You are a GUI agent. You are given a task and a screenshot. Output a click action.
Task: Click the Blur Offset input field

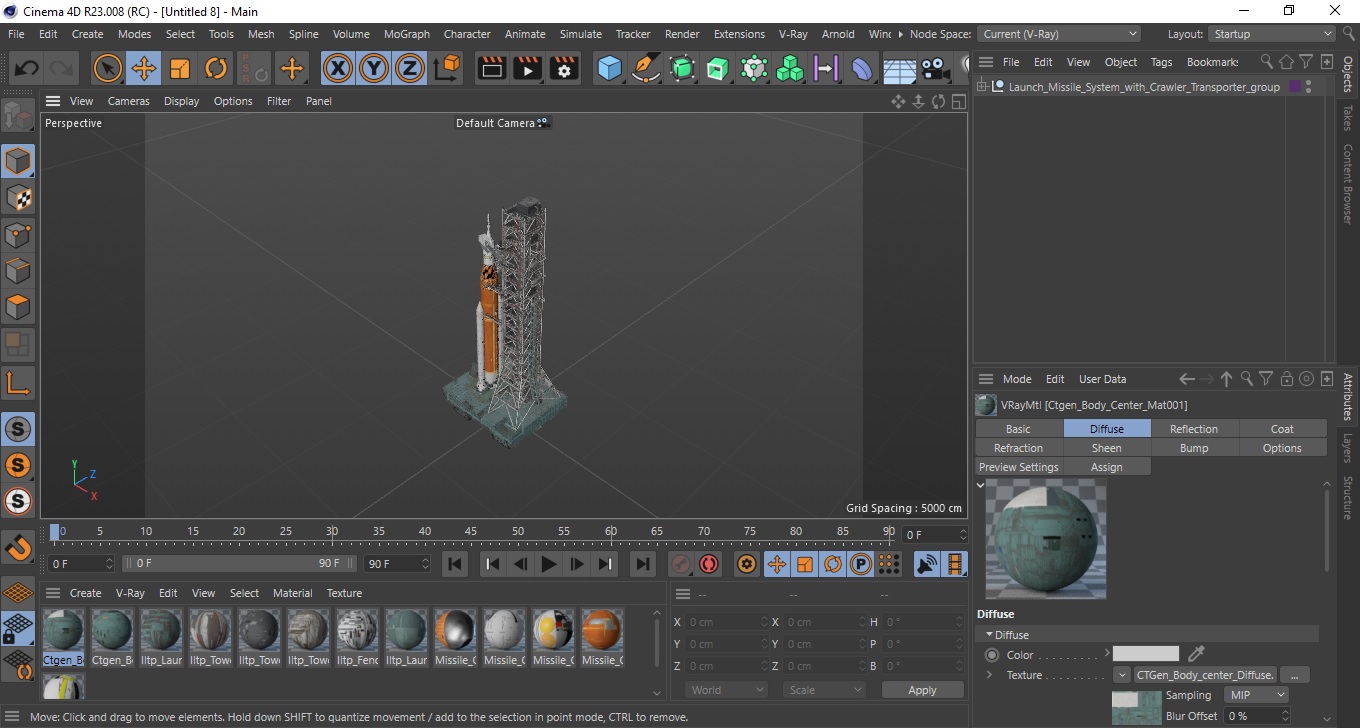[1256, 716]
